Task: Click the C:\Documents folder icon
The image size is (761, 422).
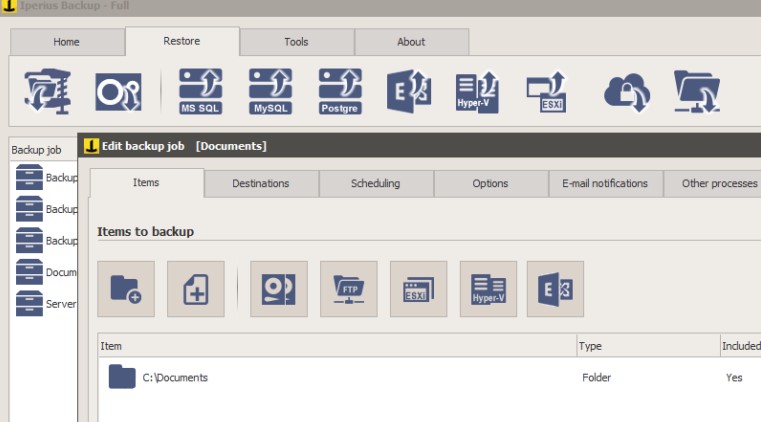Action: click(x=122, y=376)
